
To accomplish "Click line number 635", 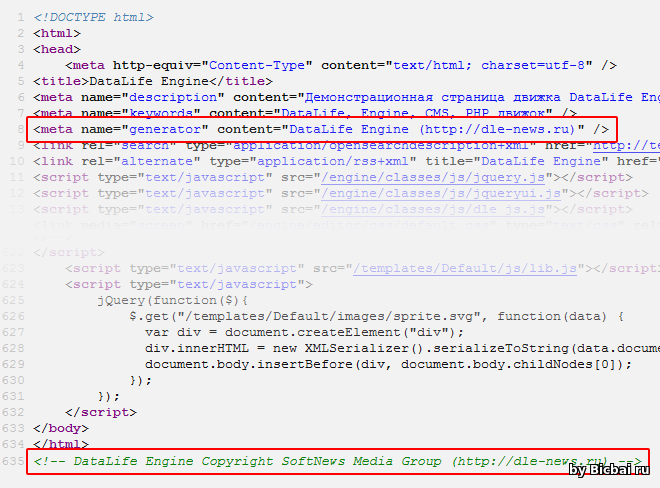I will pos(13,461).
